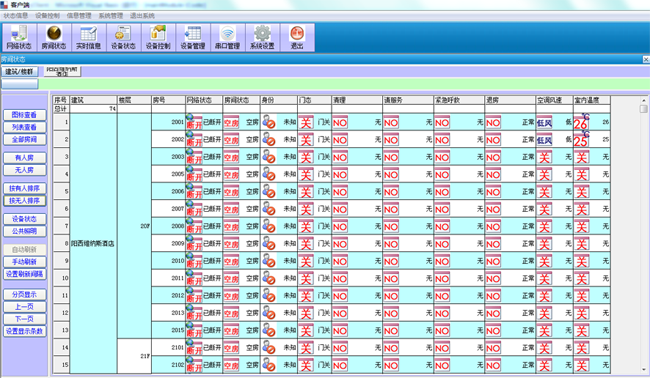Click the 分页显示 button
Screen dimensions: 650x378
24,295
